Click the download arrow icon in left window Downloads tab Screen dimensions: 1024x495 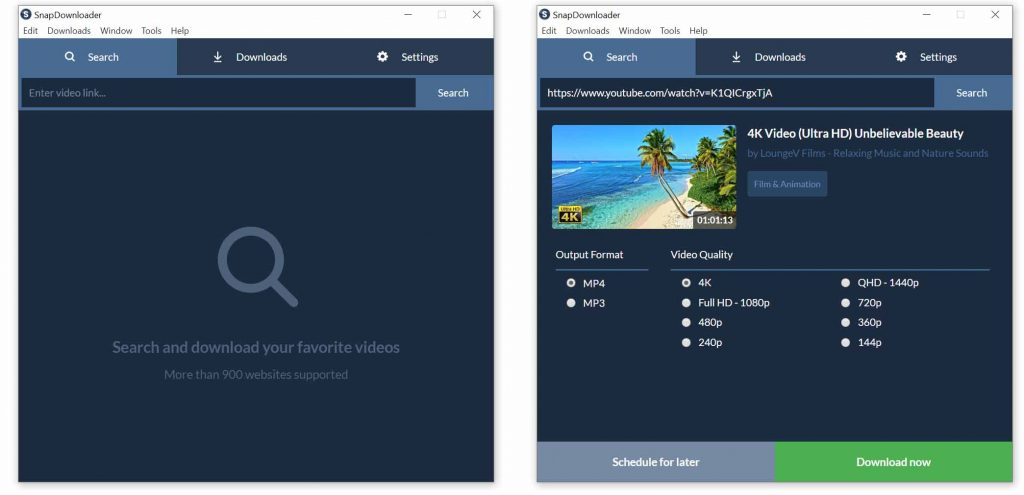[x=217, y=57]
